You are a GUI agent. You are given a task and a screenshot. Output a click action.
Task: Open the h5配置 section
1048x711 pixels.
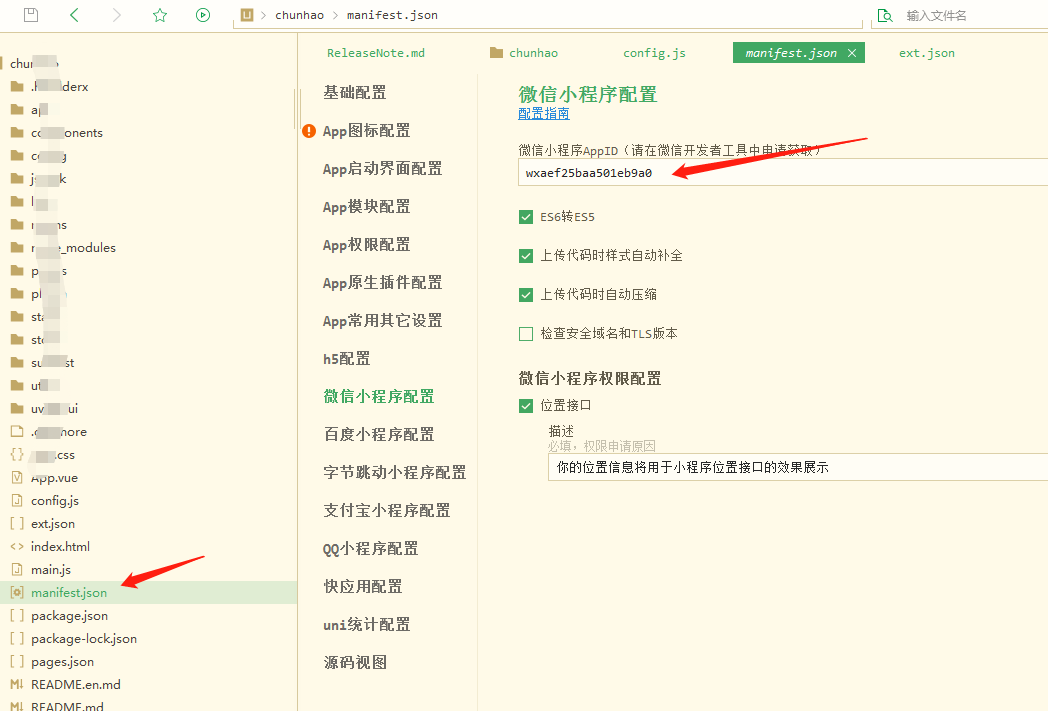click(x=346, y=359)
